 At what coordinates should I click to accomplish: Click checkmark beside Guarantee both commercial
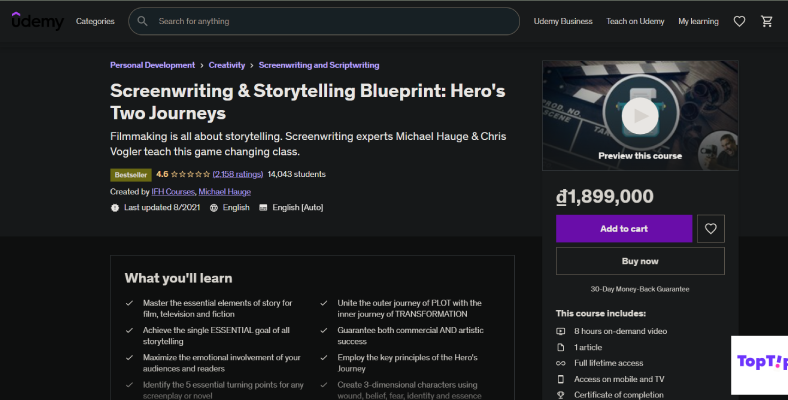[x=324, y=330]
